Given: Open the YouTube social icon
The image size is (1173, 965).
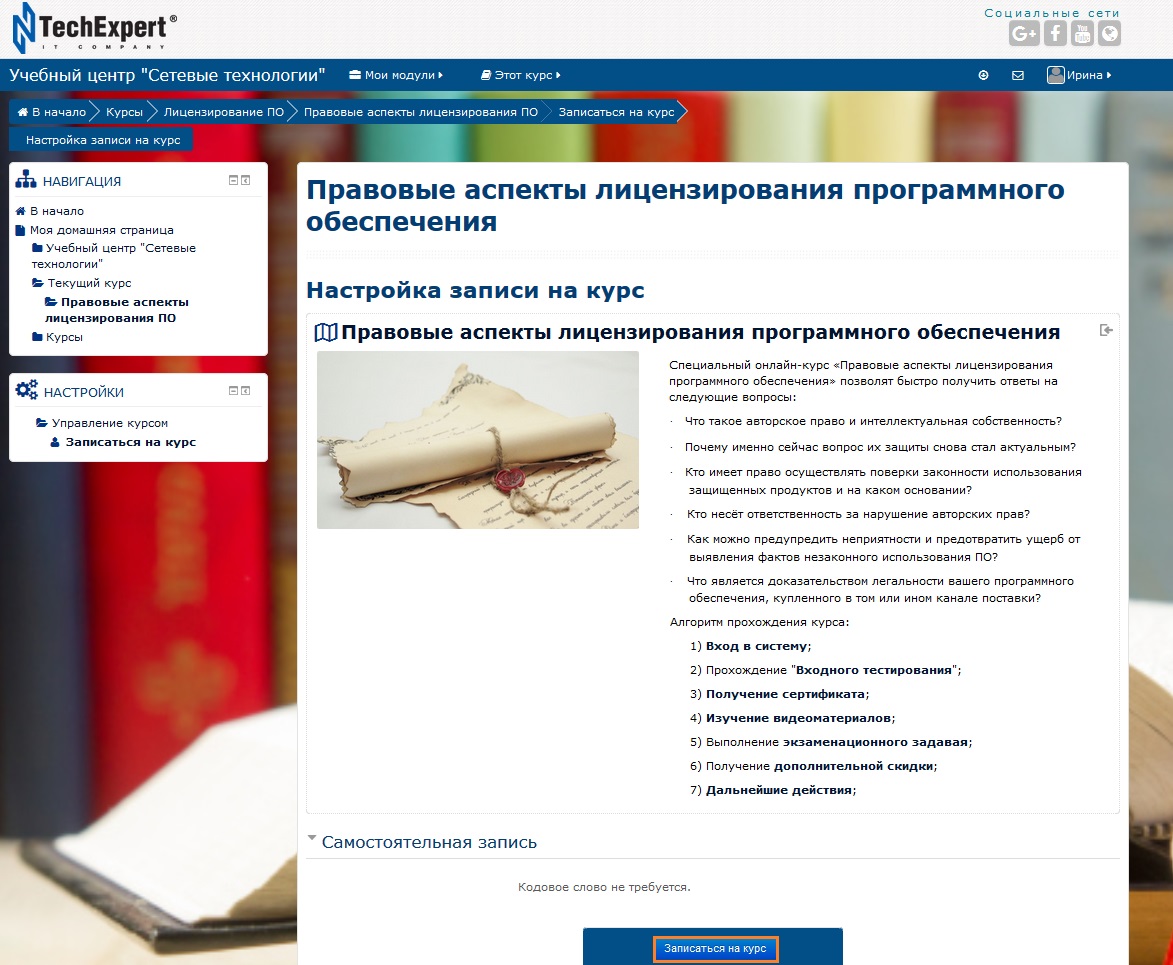Looking at the screenshot, I should [1082, 33].
